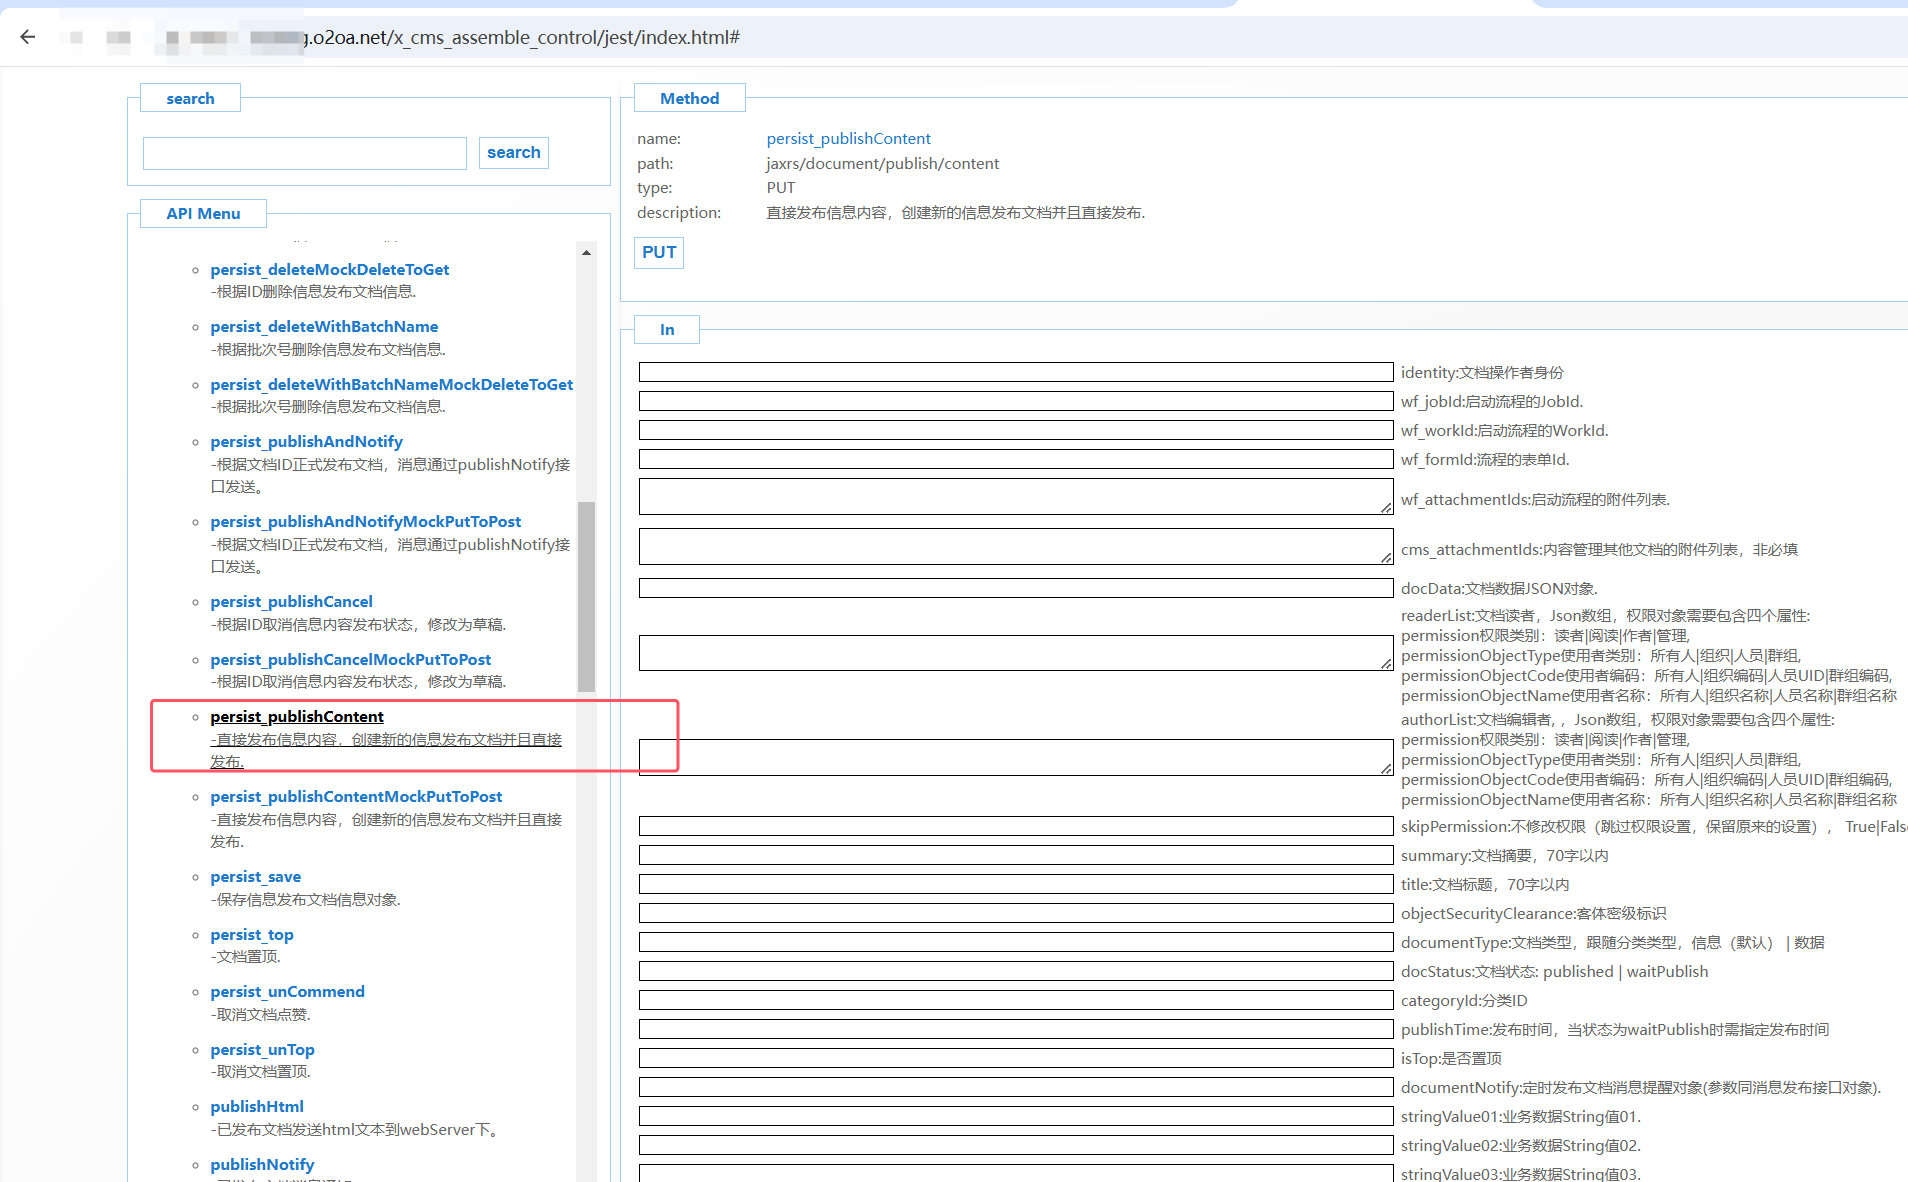Click the title input field
Viewport: 1908px width, 1182px height.
[x=1015, y=885]
